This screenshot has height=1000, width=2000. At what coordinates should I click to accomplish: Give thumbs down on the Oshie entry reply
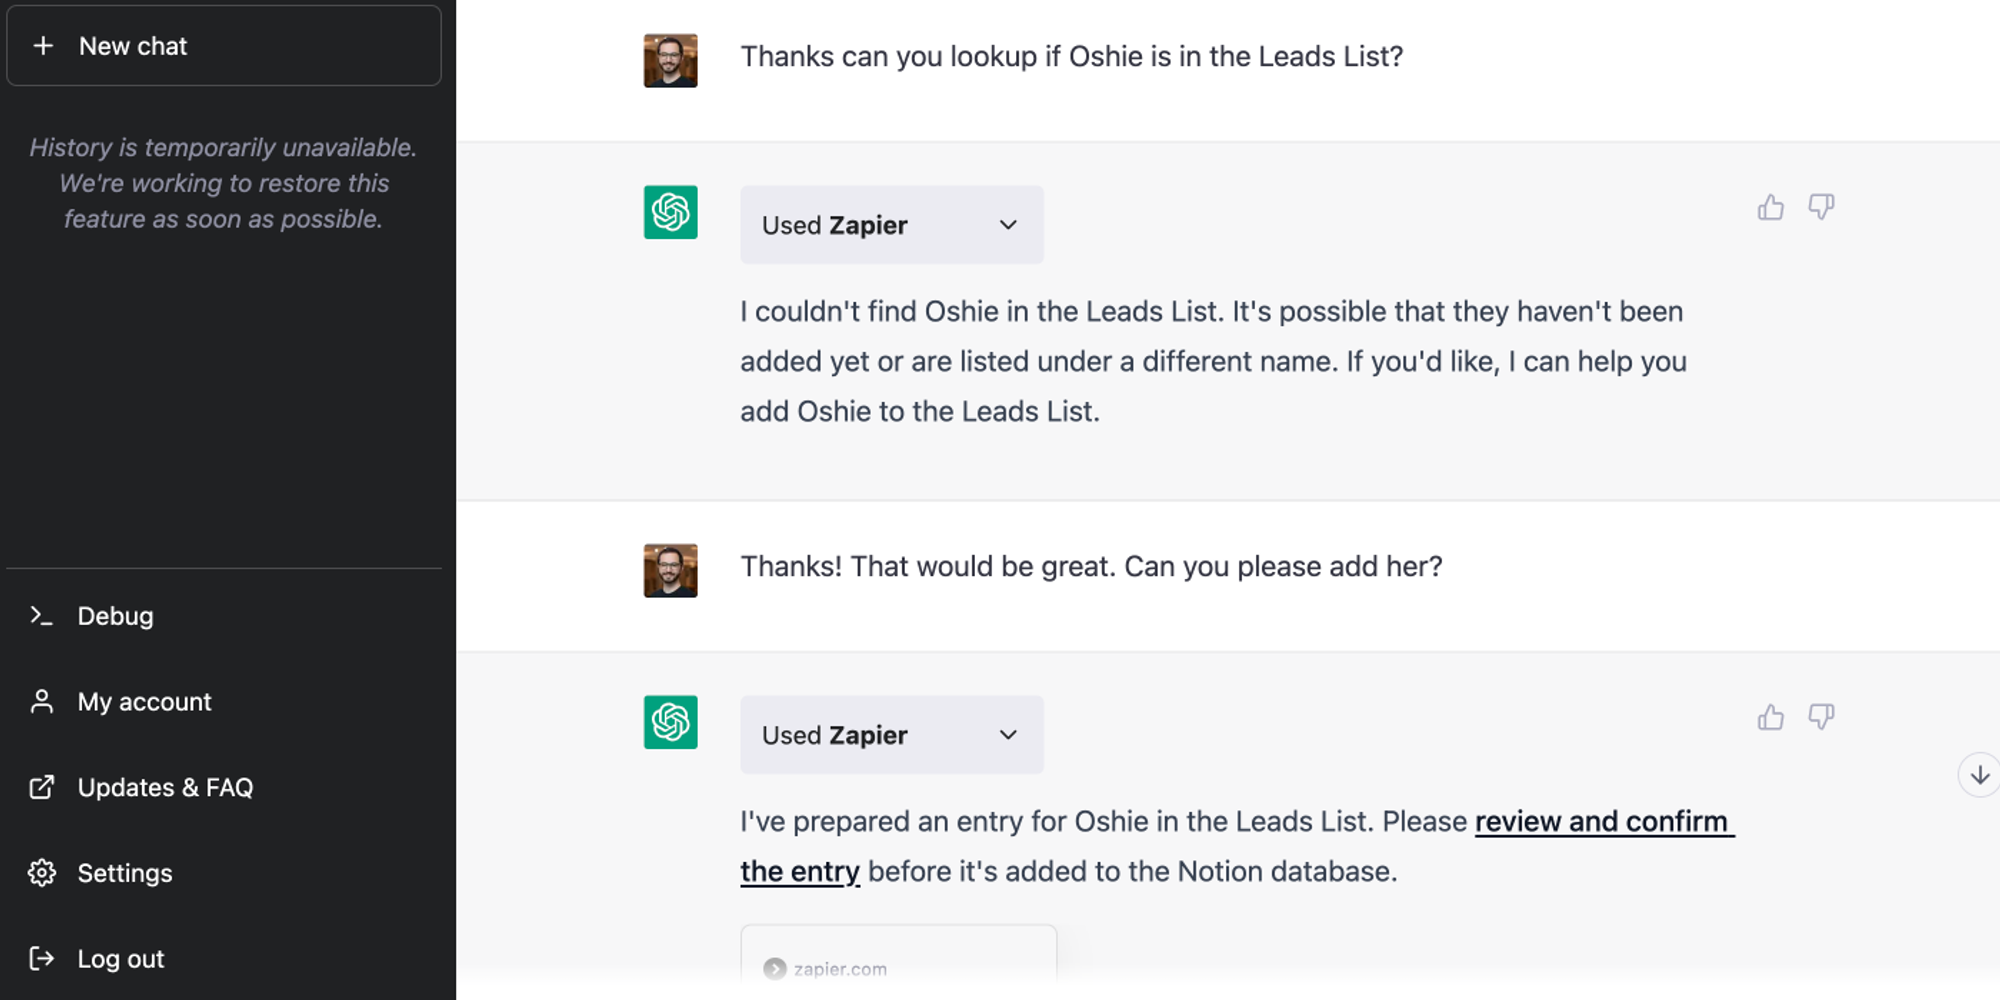[1822, 717]
